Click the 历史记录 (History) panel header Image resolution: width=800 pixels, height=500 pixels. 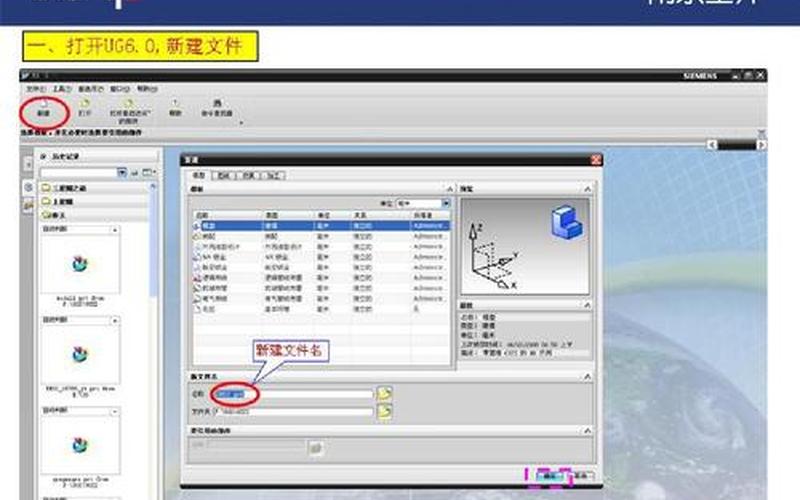97,156
